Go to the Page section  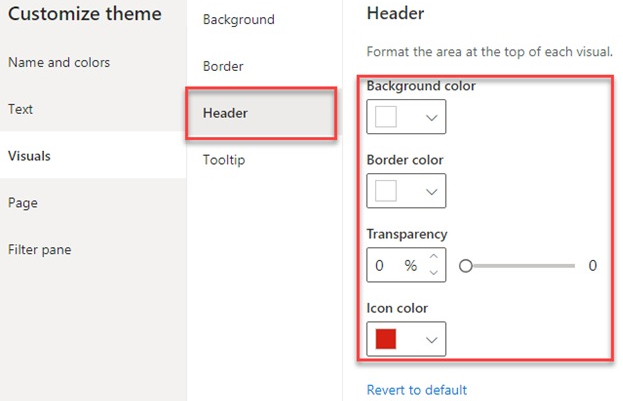(23, 203)
